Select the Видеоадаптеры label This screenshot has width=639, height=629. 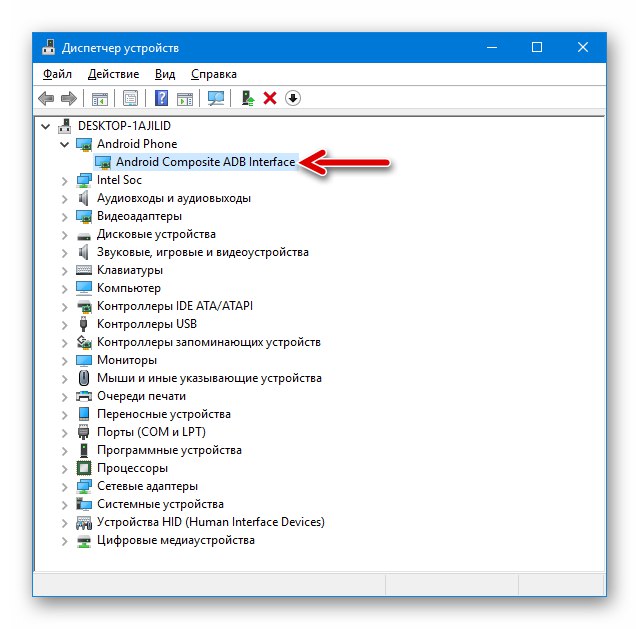(x=139, y=216)
